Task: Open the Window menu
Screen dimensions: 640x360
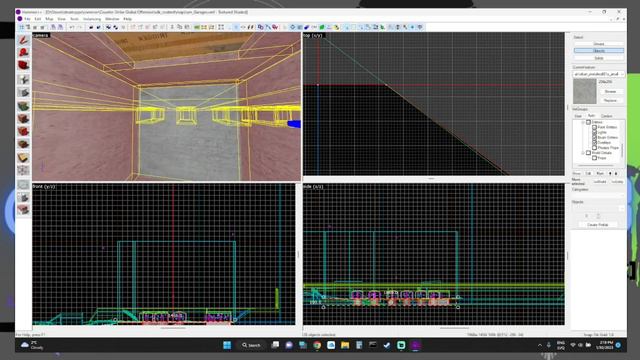Action: tap(112, 19)
